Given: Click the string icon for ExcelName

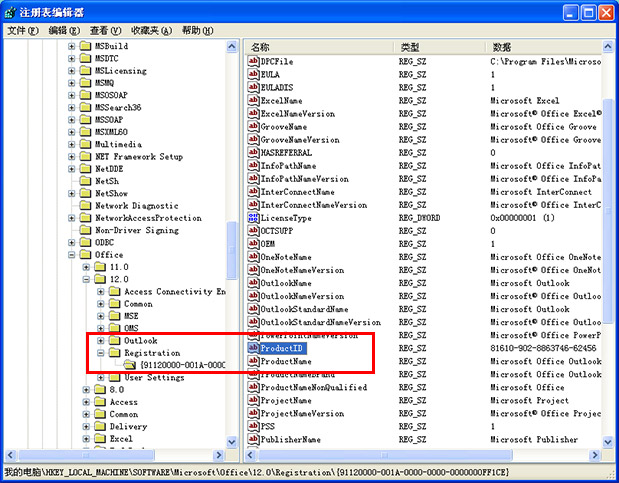Looking at the screenshot, I should 253,100.
